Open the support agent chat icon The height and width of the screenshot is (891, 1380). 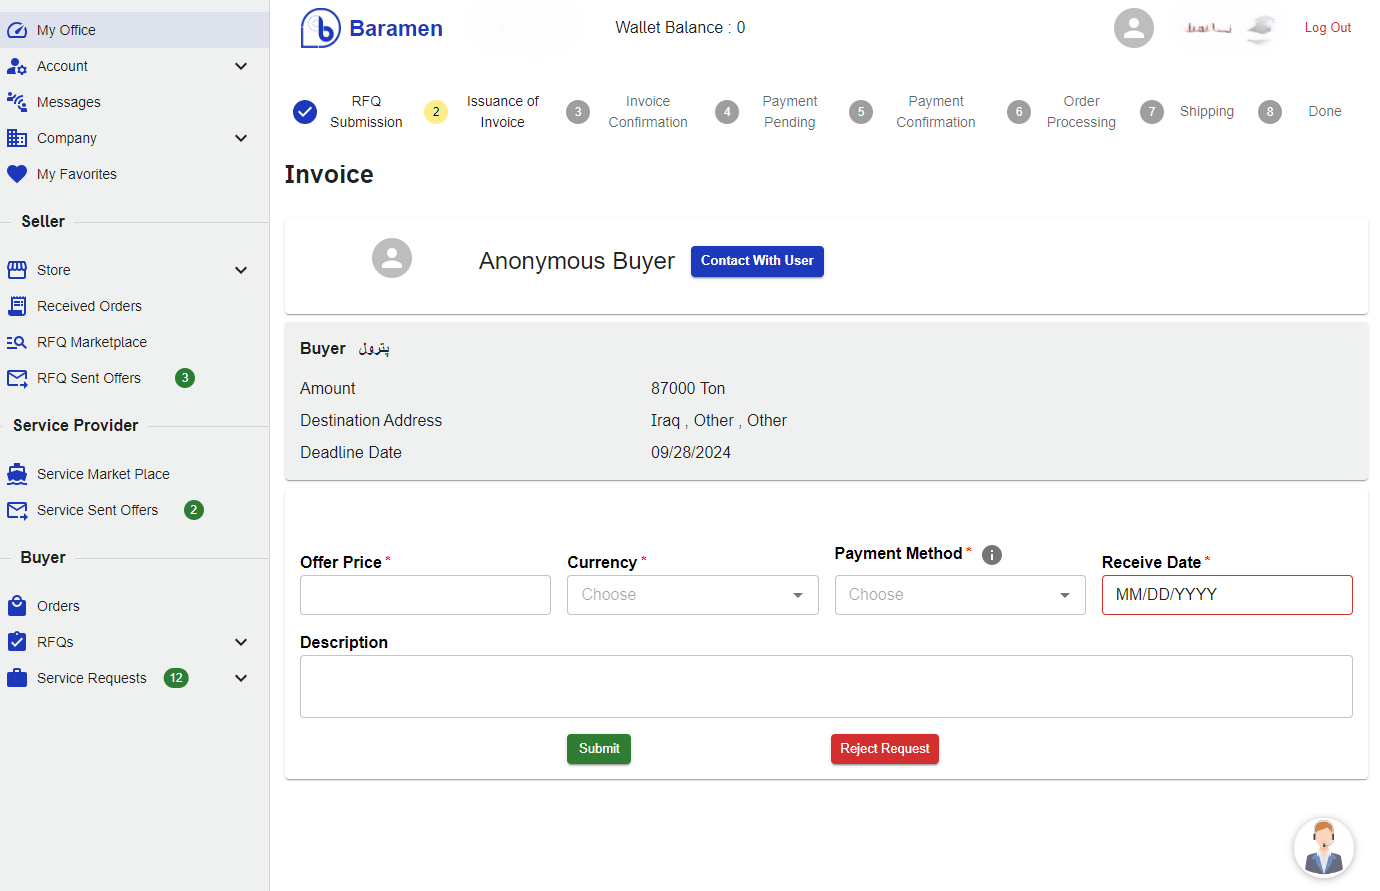click(1324, 848)
